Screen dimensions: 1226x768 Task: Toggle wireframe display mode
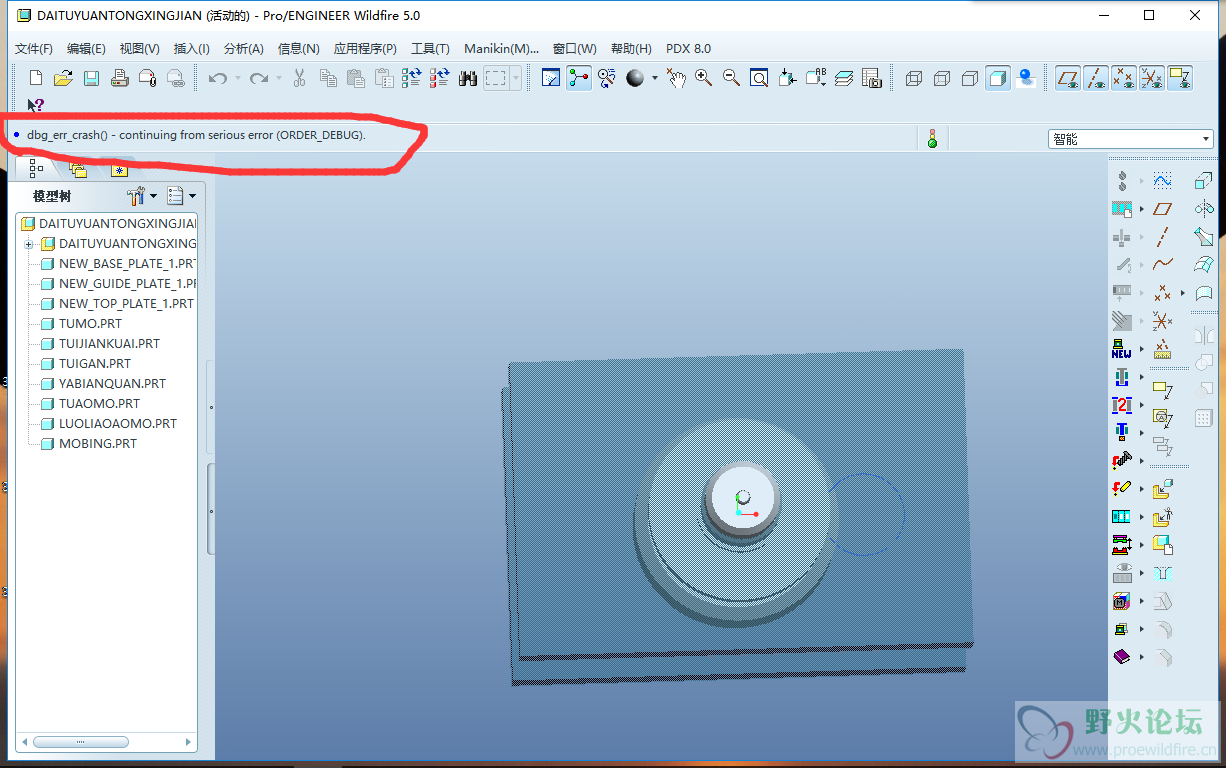tap(914, 78)
